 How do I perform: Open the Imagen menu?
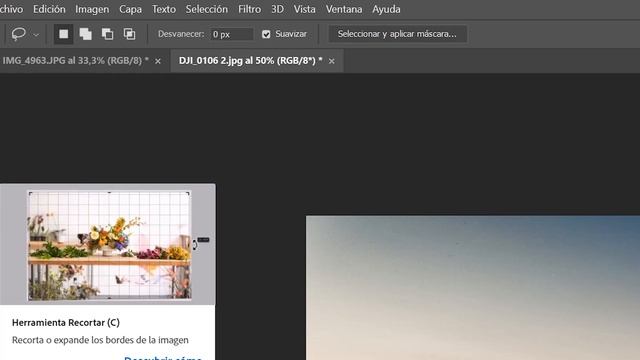click(92, 9)
